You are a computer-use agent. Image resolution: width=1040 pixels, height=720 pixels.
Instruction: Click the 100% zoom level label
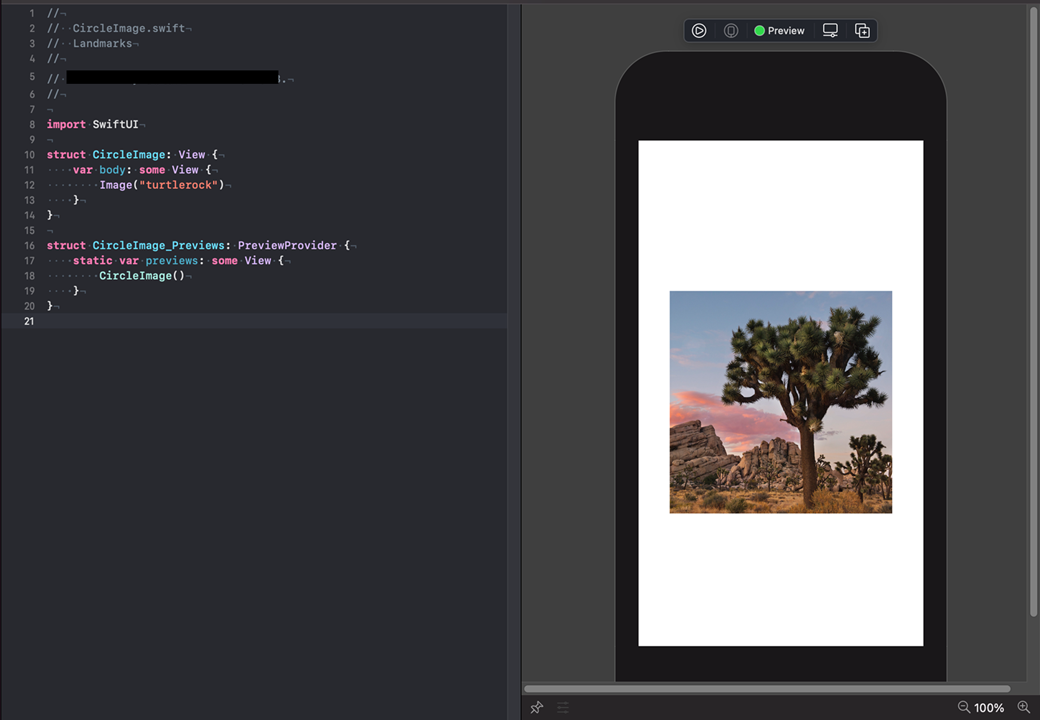click(989, 708)
